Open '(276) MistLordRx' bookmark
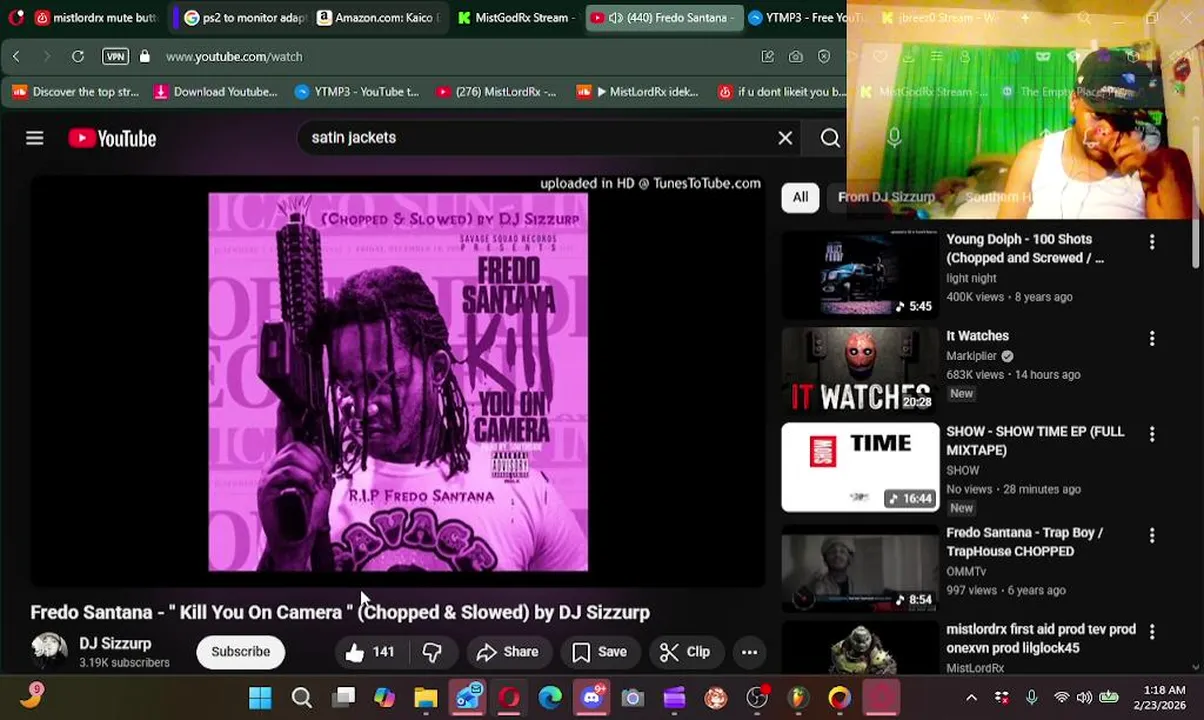1204x720 pixels. 496,92
